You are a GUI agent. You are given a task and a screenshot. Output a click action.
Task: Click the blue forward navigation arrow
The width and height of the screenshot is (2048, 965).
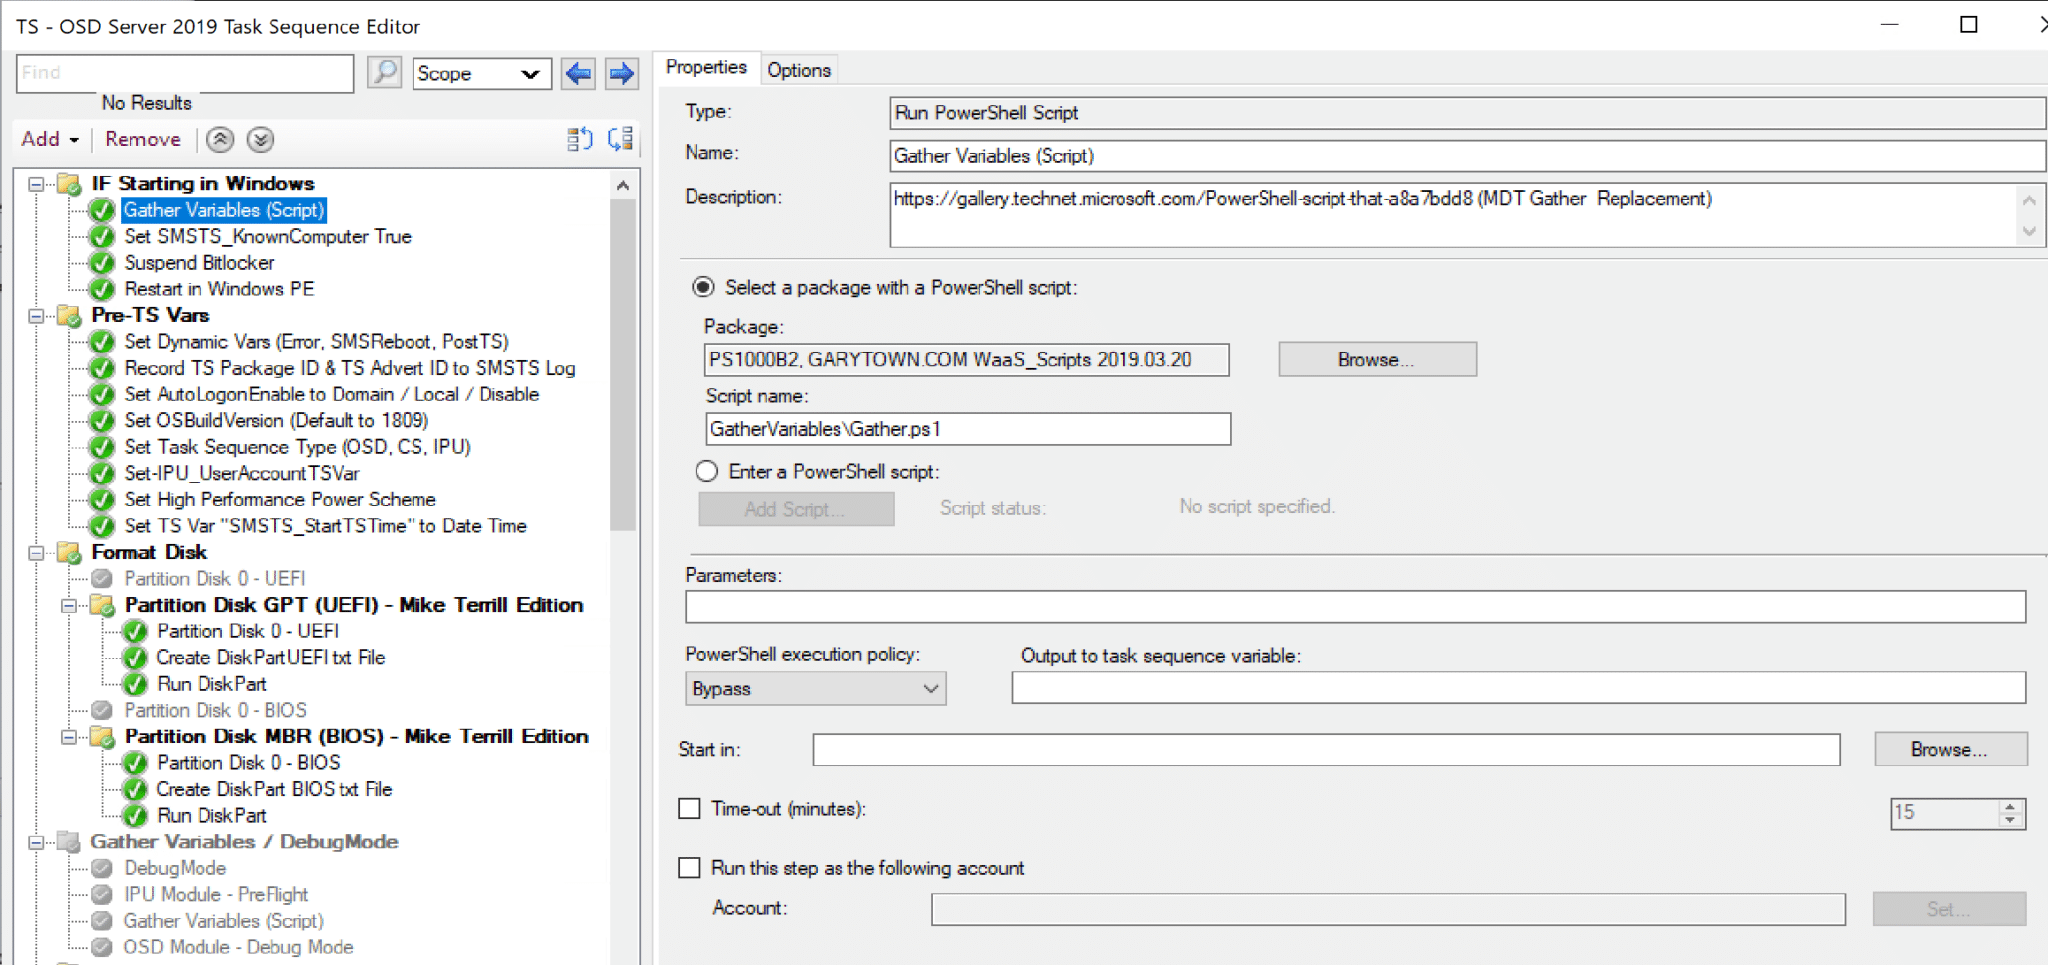click(621, 73)
